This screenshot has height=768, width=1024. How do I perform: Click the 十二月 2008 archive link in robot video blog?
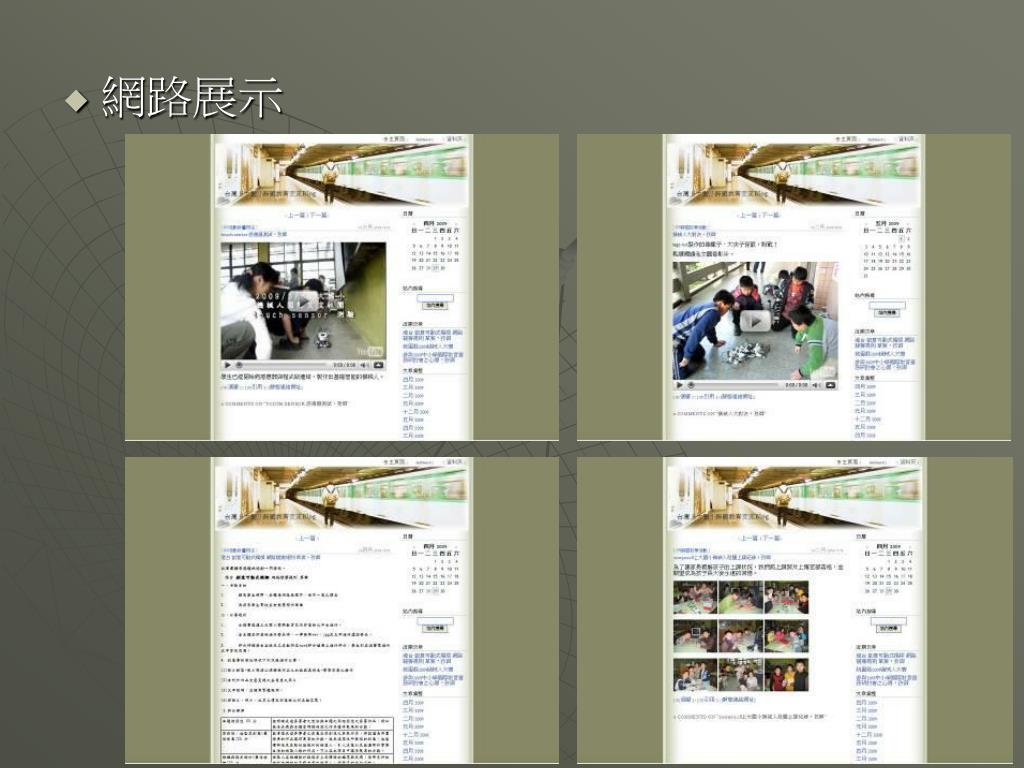(x=416, y=412)
